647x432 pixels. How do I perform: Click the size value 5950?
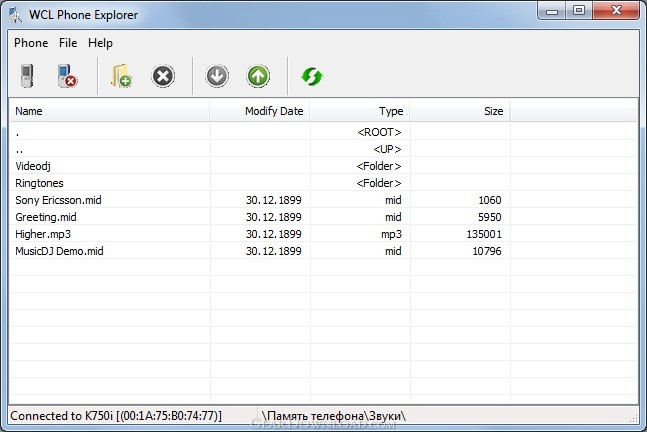pyautogui.click(x=490, y=217)
